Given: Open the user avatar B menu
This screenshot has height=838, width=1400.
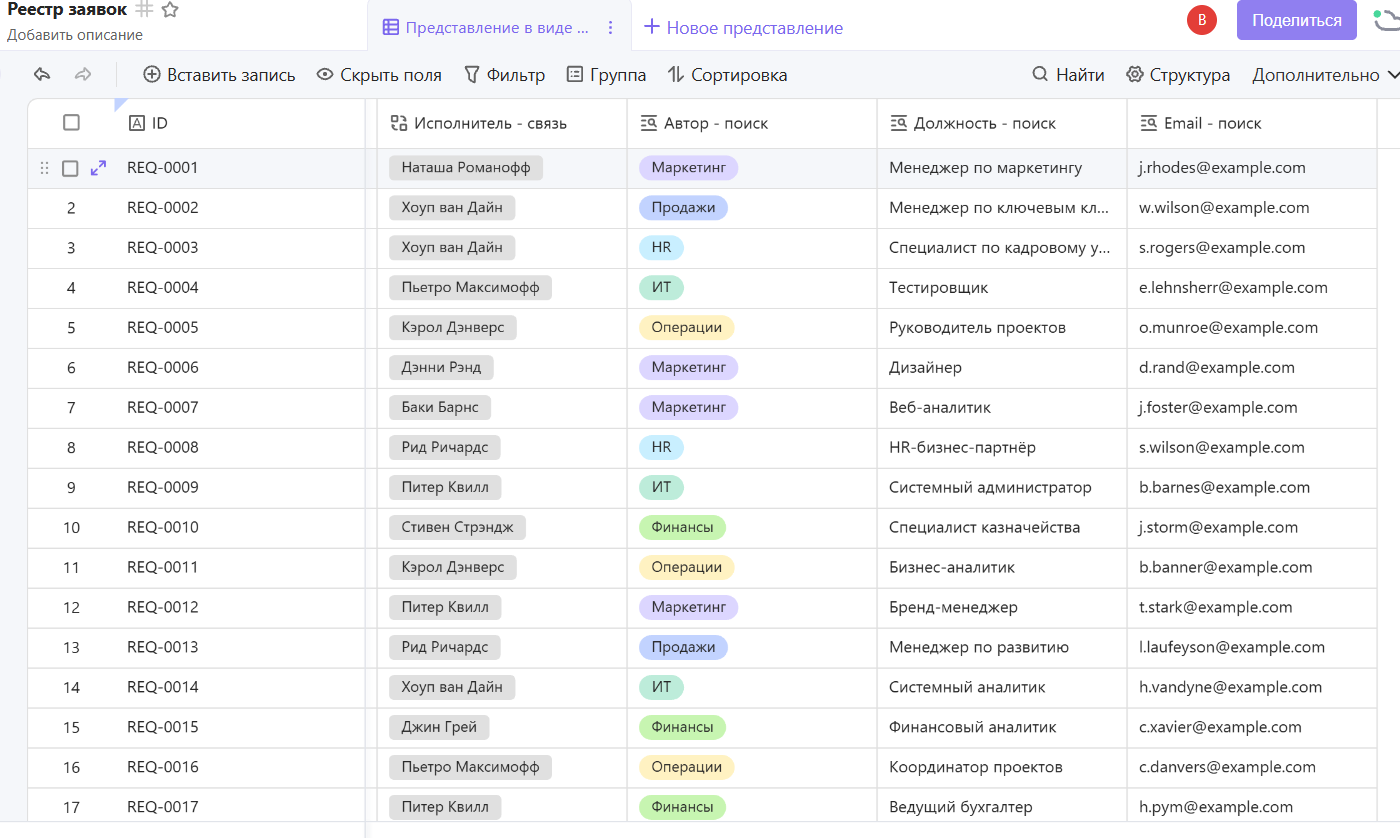Looking at the screenshot, I should [1201, 20].
